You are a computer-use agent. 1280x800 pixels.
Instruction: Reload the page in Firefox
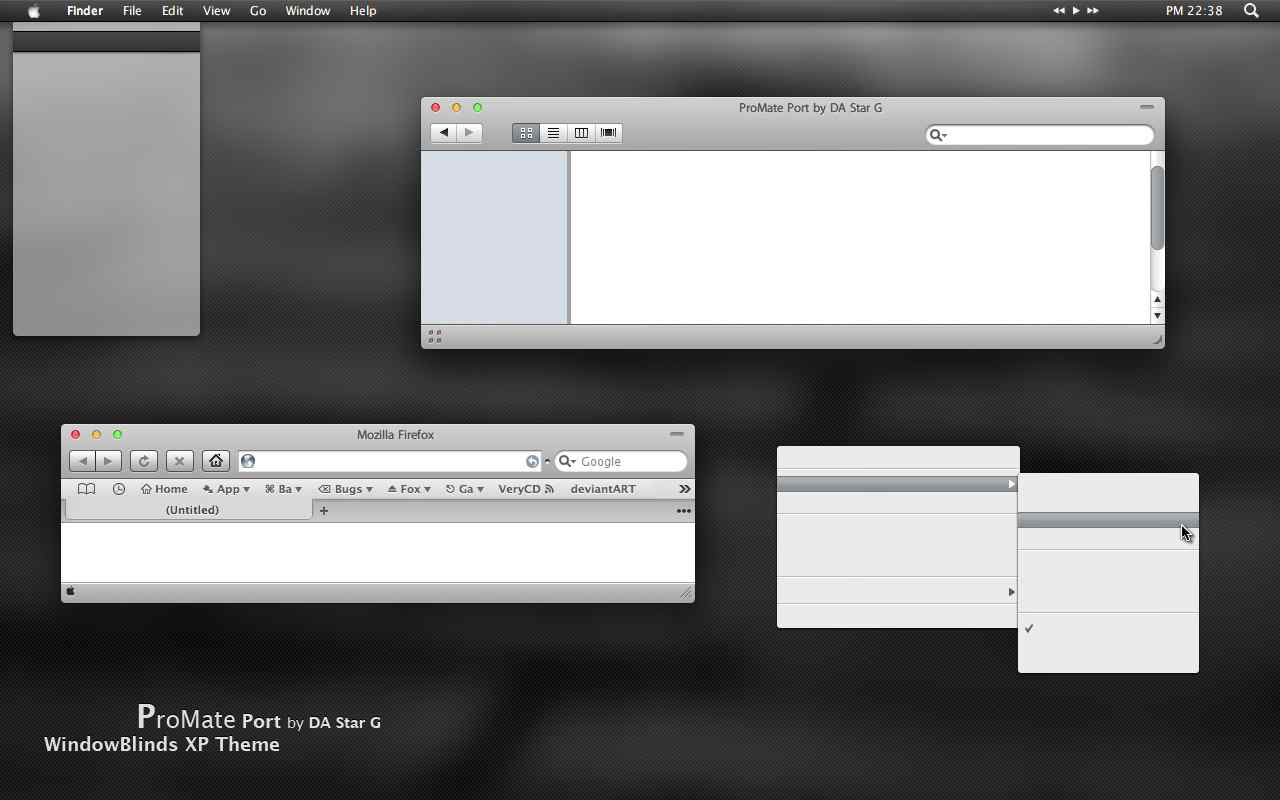(143, 461)
